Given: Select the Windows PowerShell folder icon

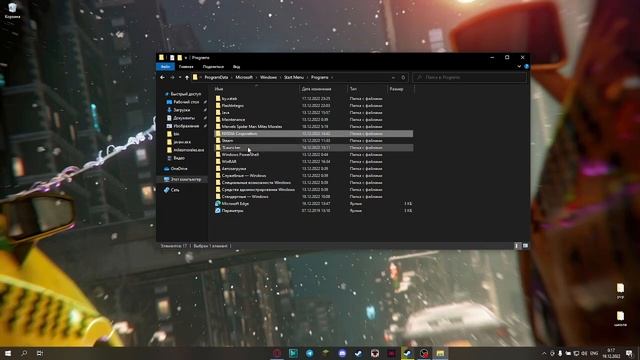Looking at the screenshot, I should (x=218, y=155).
